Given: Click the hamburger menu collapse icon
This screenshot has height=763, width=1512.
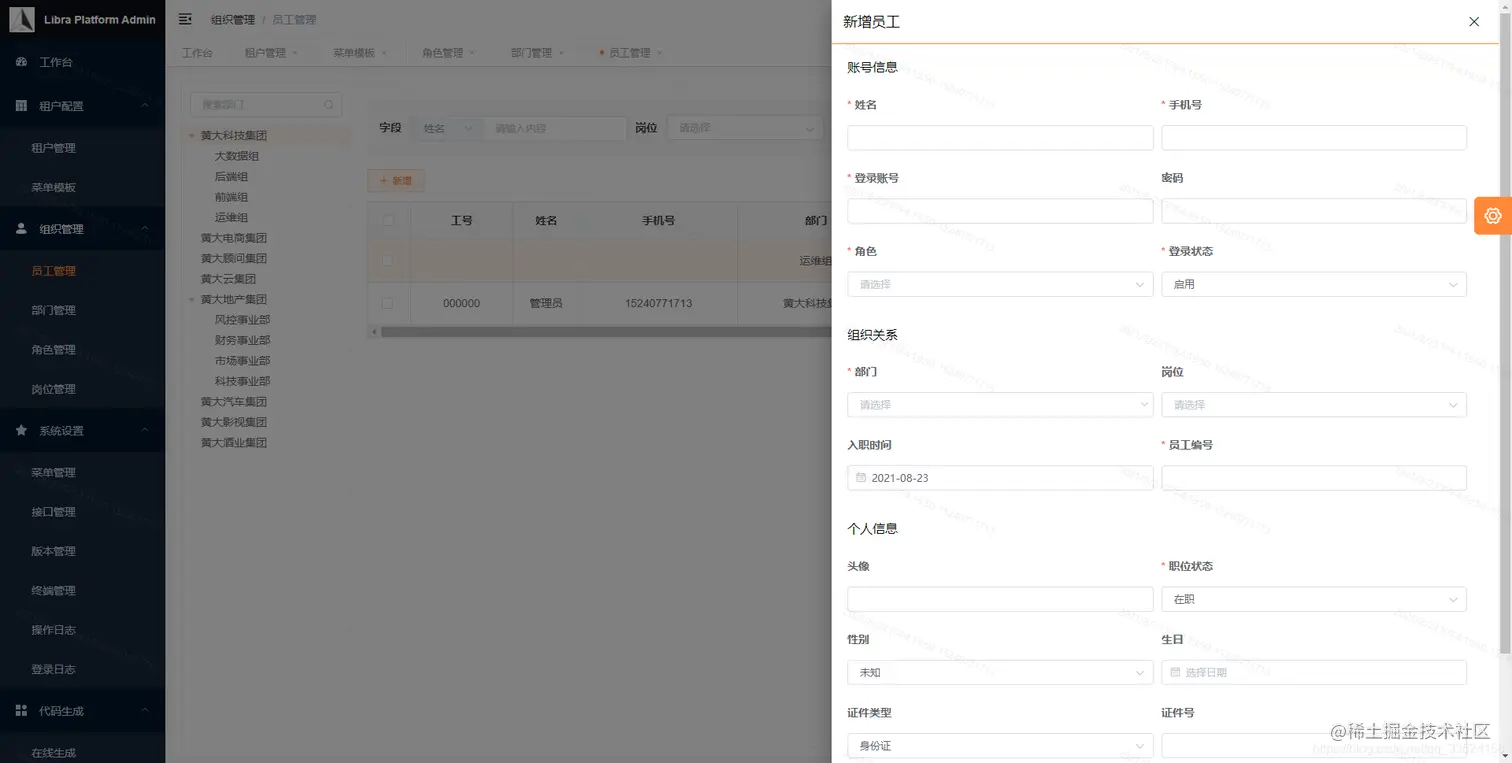Looking at the screenshot, I should pyautogui.click(x=182, y=18).
